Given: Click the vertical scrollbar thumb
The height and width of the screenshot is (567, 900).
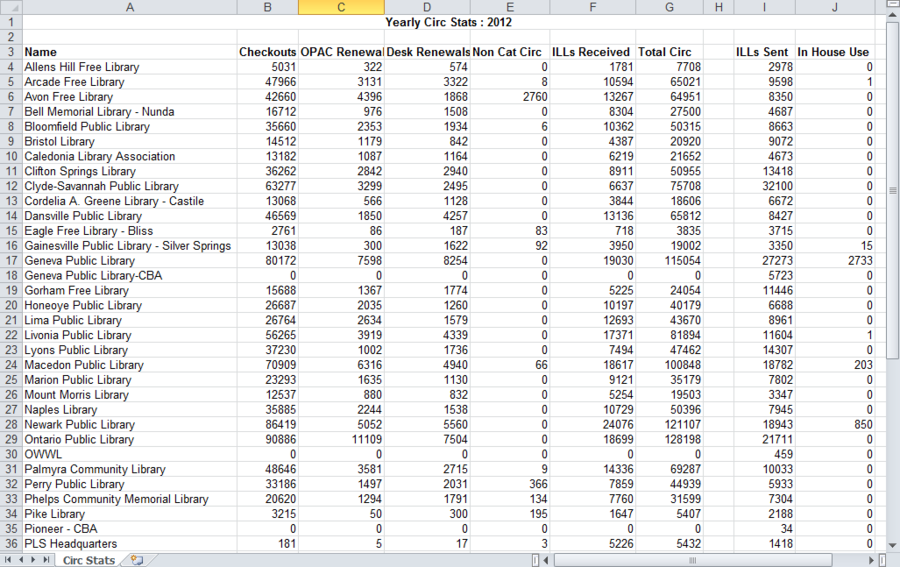Looking at the screenshot, I should coord(893,191).
